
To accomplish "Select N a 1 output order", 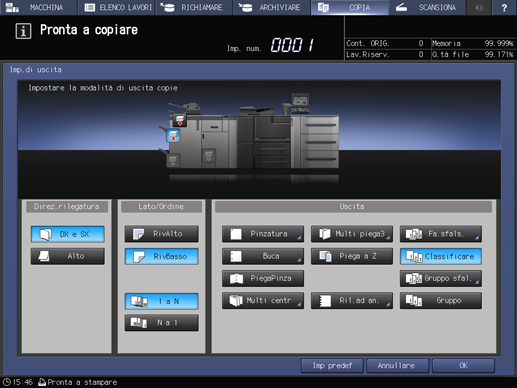I will (162, 323).
